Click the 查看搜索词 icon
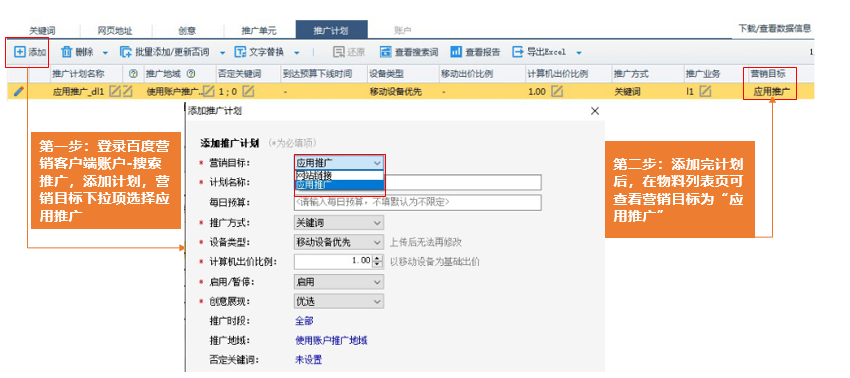850x378 pixels. pyautogui.click(x=386, y=52)
